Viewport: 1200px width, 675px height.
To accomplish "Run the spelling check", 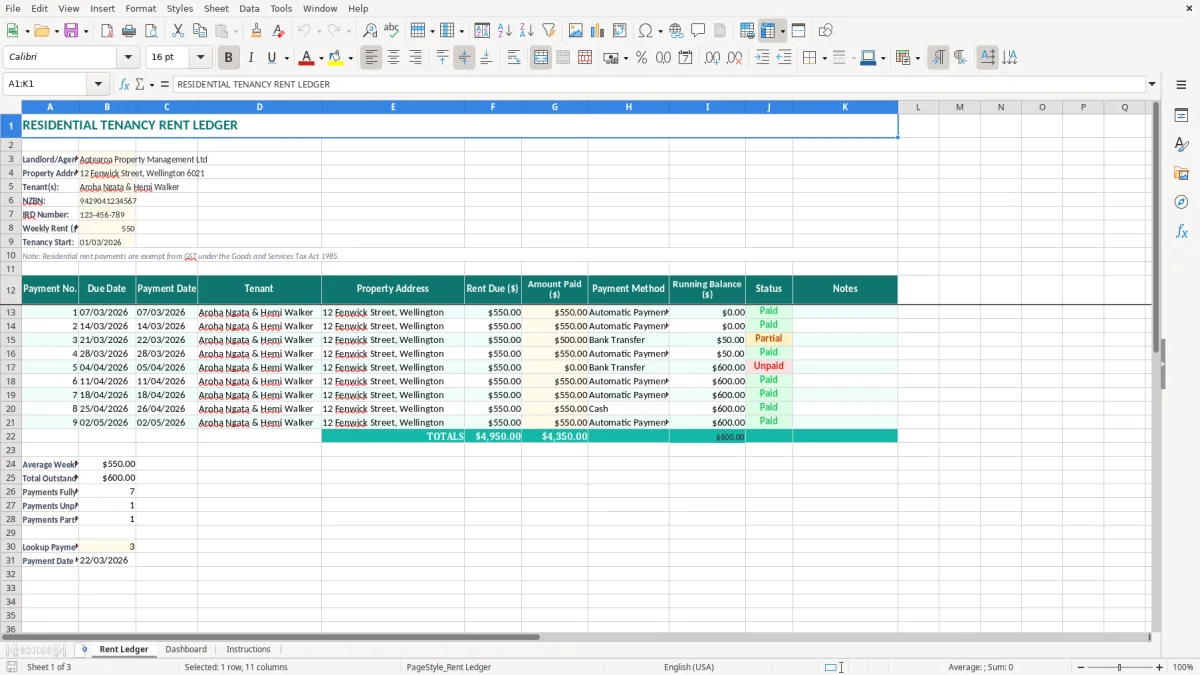I will point(392,31).
